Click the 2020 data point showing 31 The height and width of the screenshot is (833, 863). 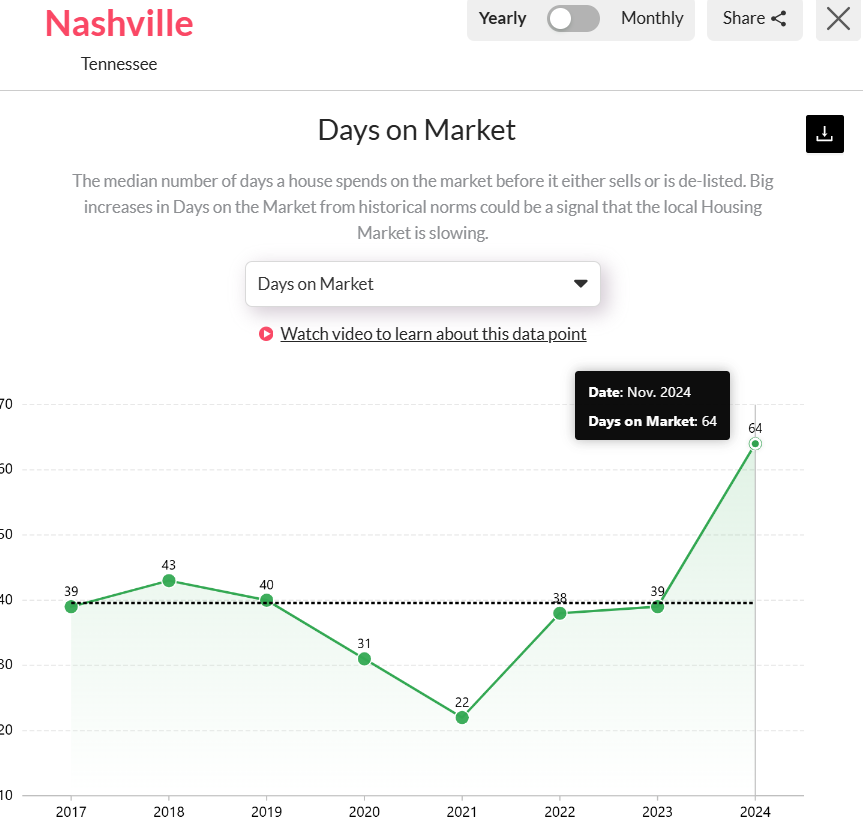point(363,658)
